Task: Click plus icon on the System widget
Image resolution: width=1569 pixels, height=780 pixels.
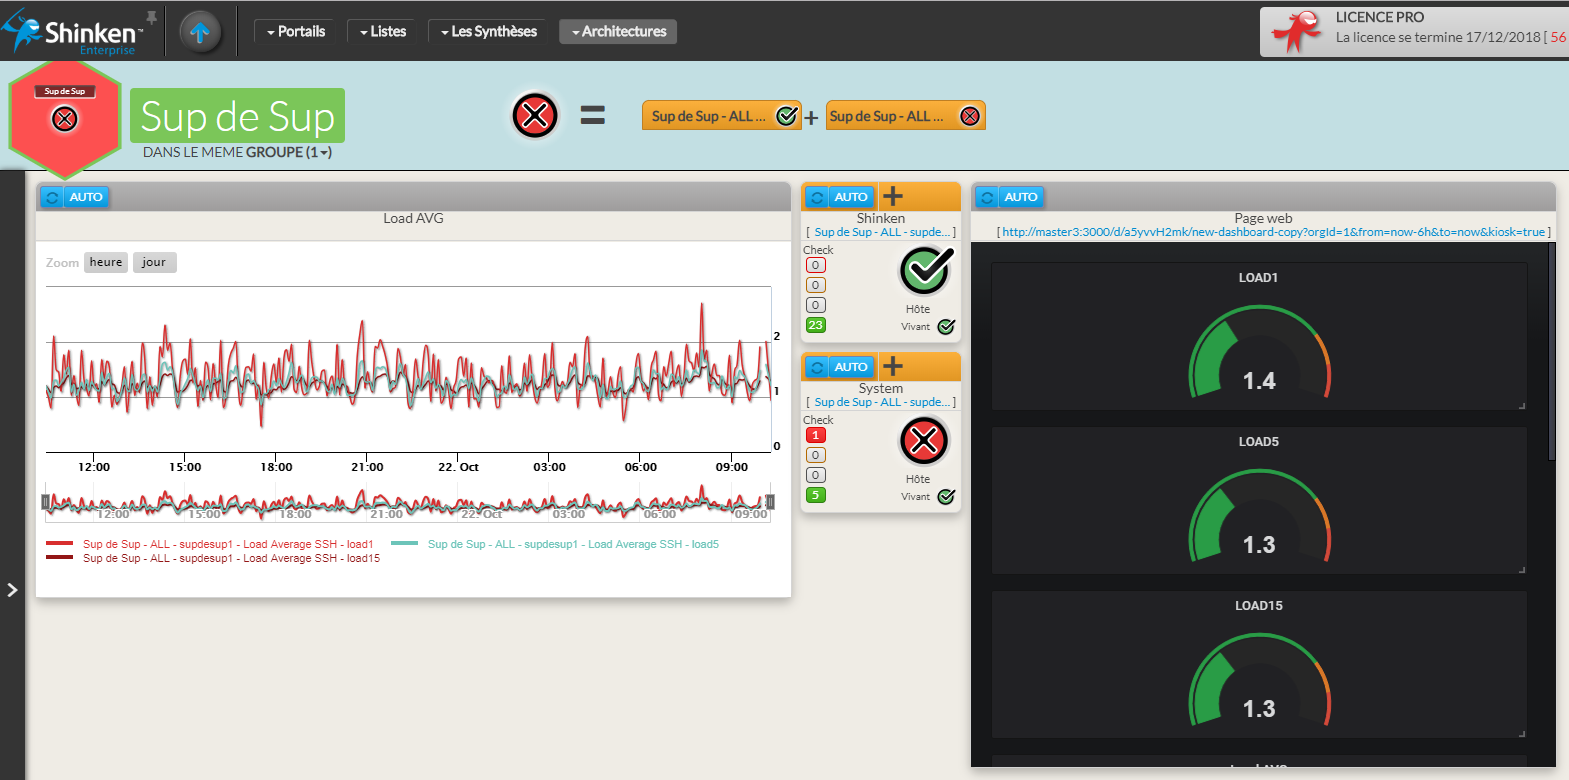Action: [893, 367]
